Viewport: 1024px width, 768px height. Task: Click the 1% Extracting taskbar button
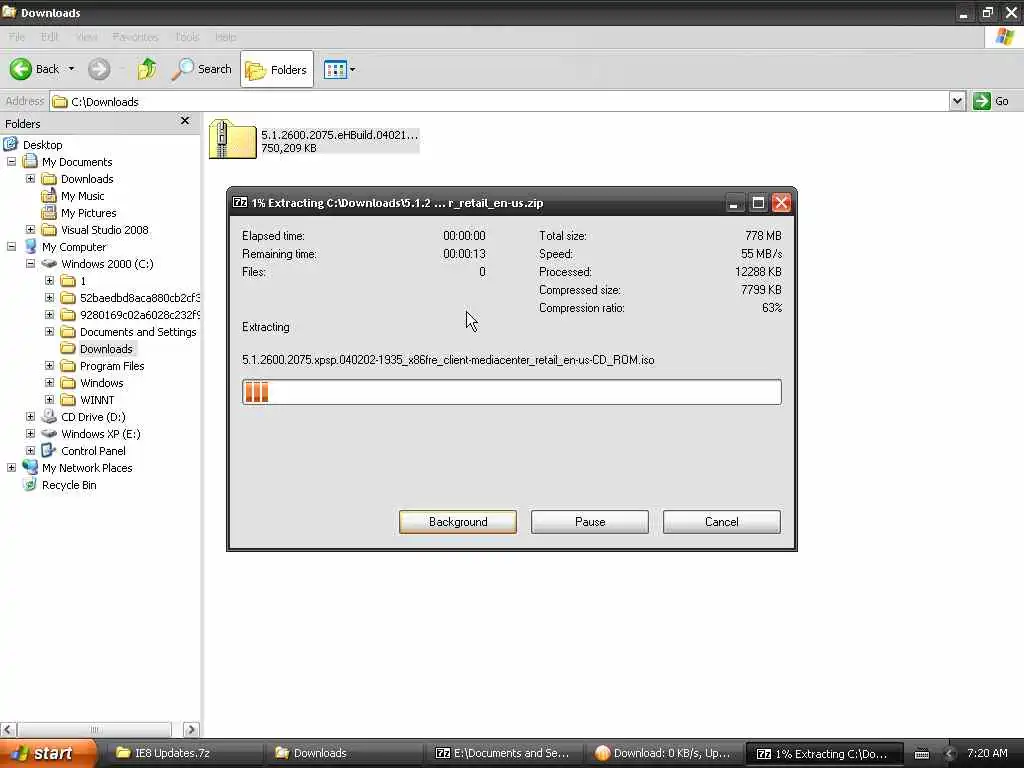pos(822,753)
